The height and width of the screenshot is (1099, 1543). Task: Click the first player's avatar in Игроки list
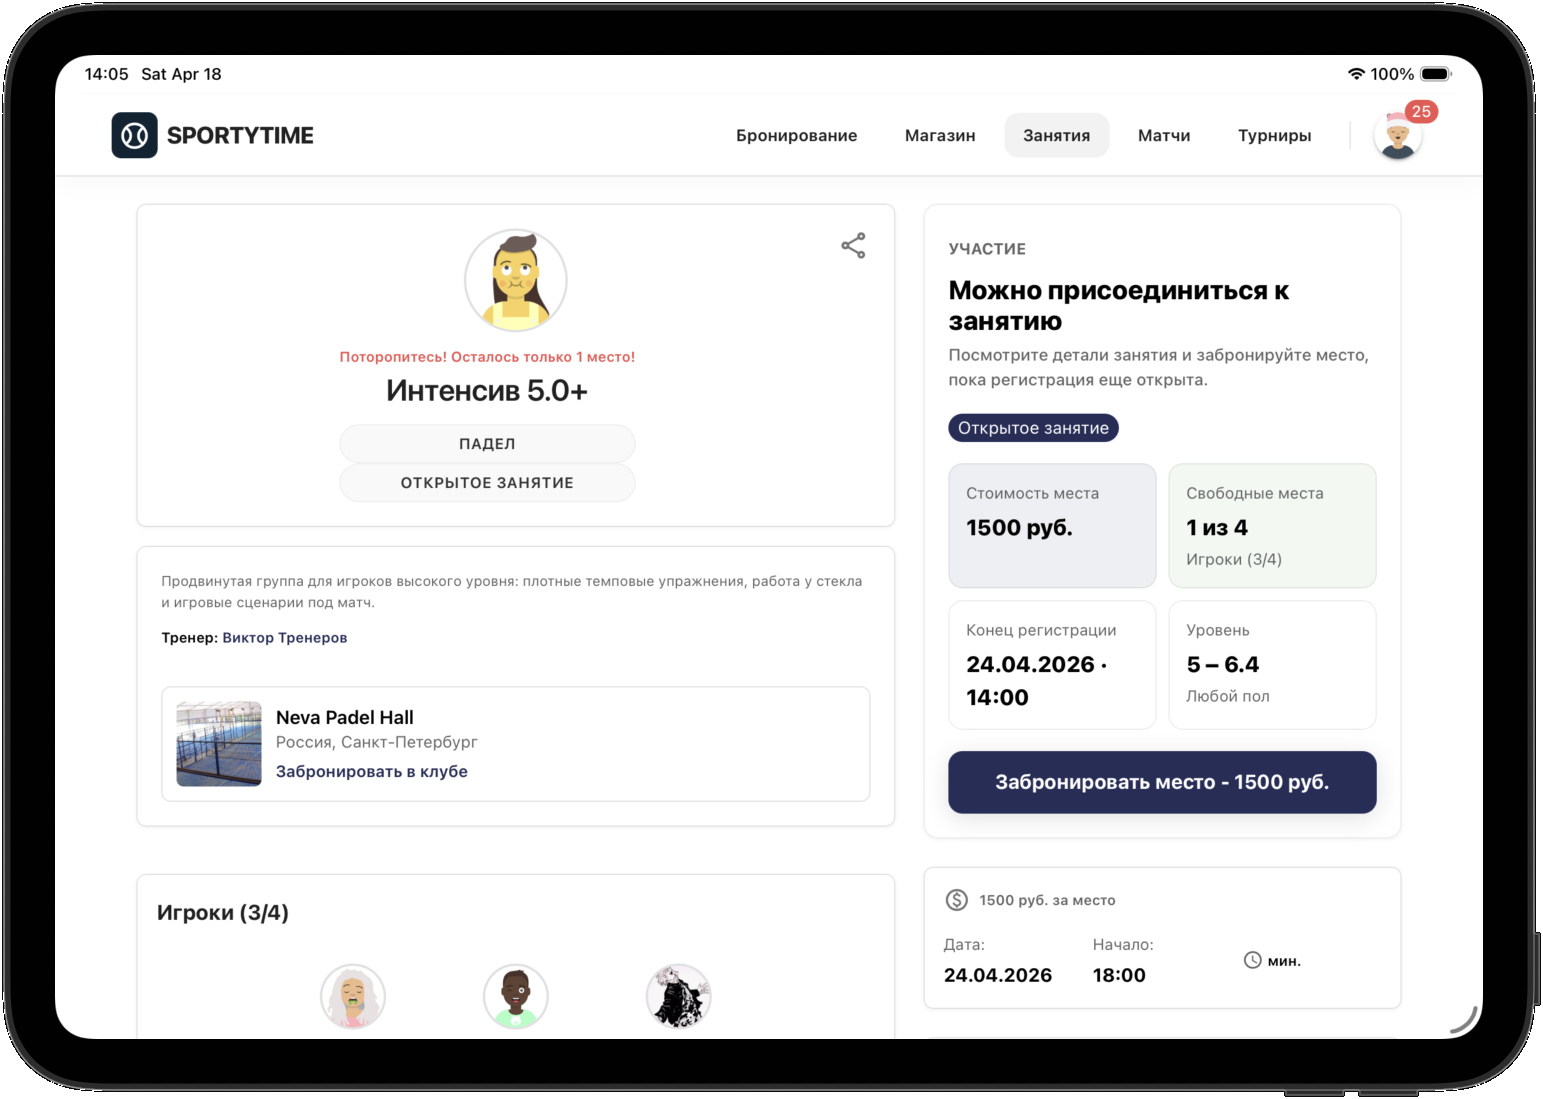(353, 996)
